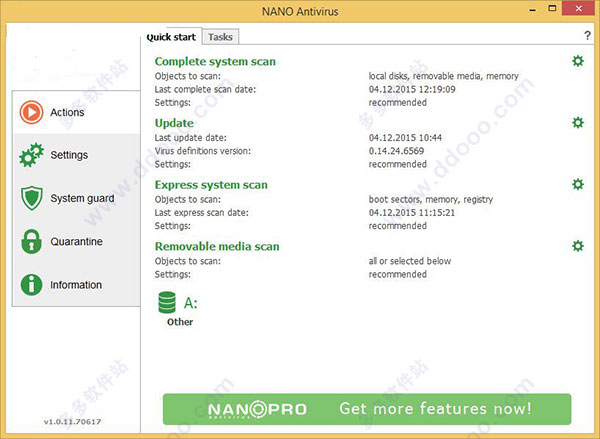Click 'boot sectors, memory, registry' text
Image resolution: width=600 pixels, height=439 pixels.
pyautogui.click(x=431, y=199)
